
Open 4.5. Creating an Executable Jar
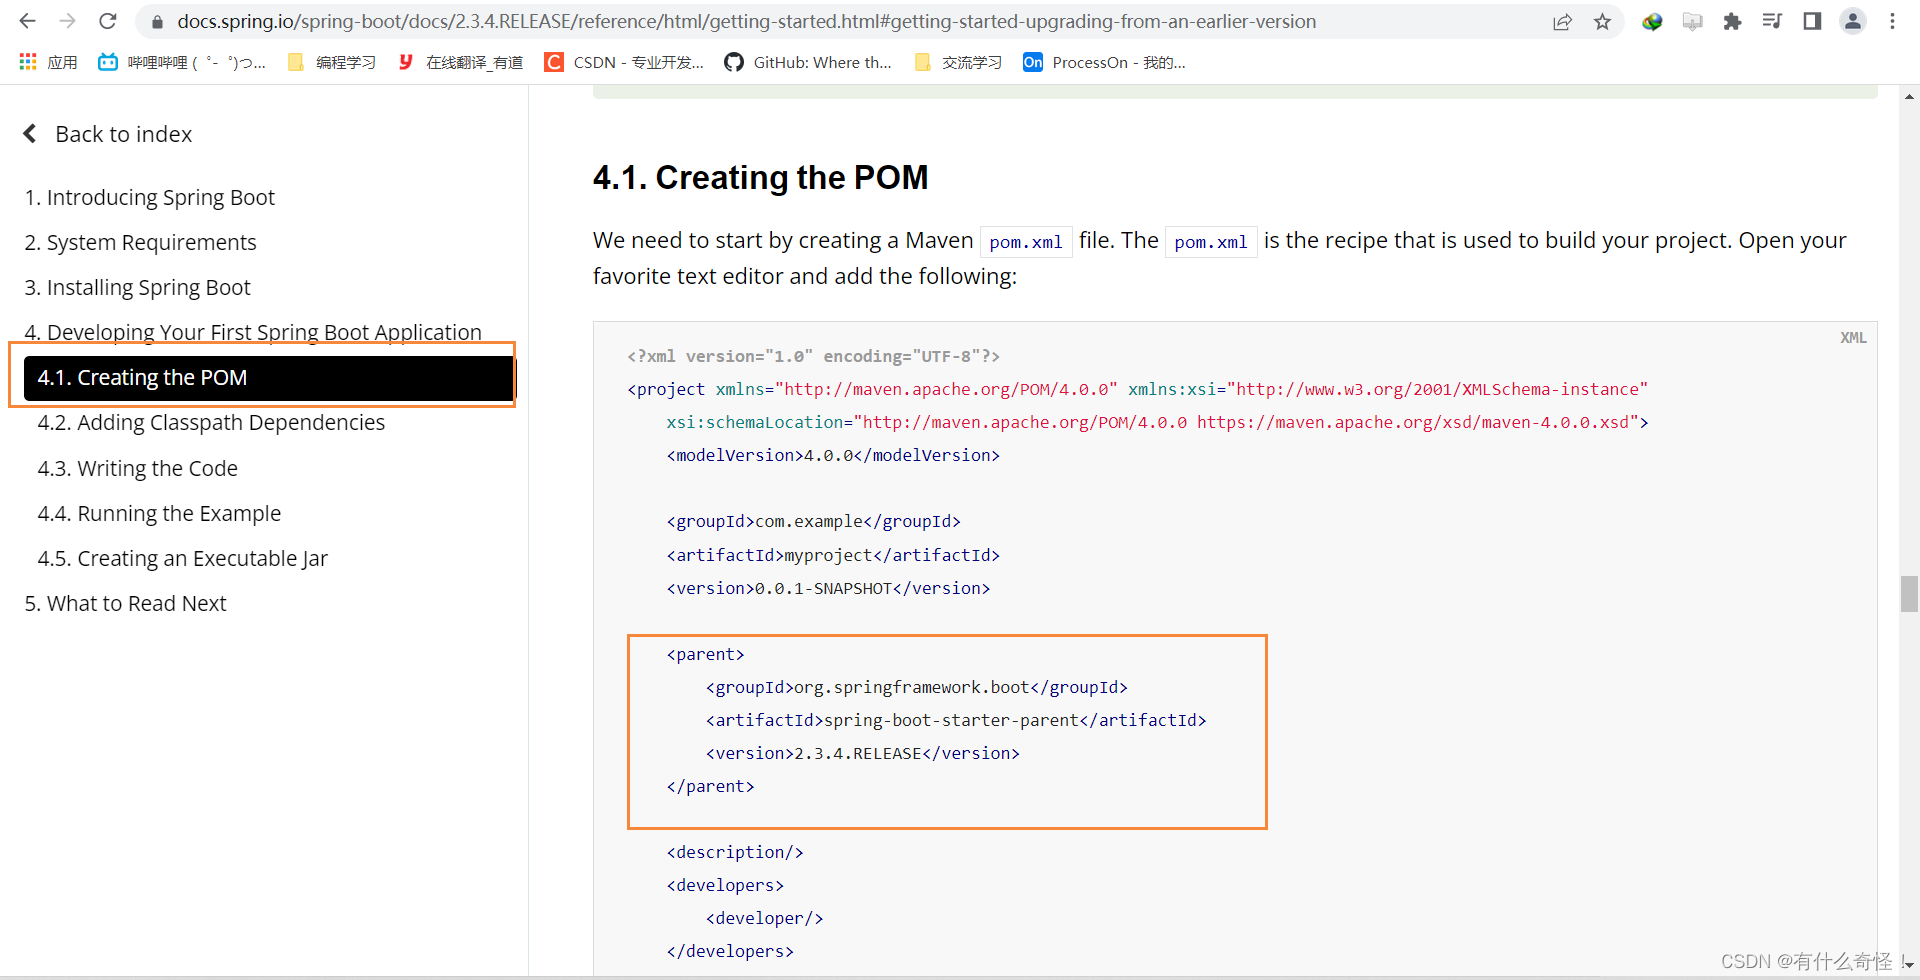tap(183, 559)
